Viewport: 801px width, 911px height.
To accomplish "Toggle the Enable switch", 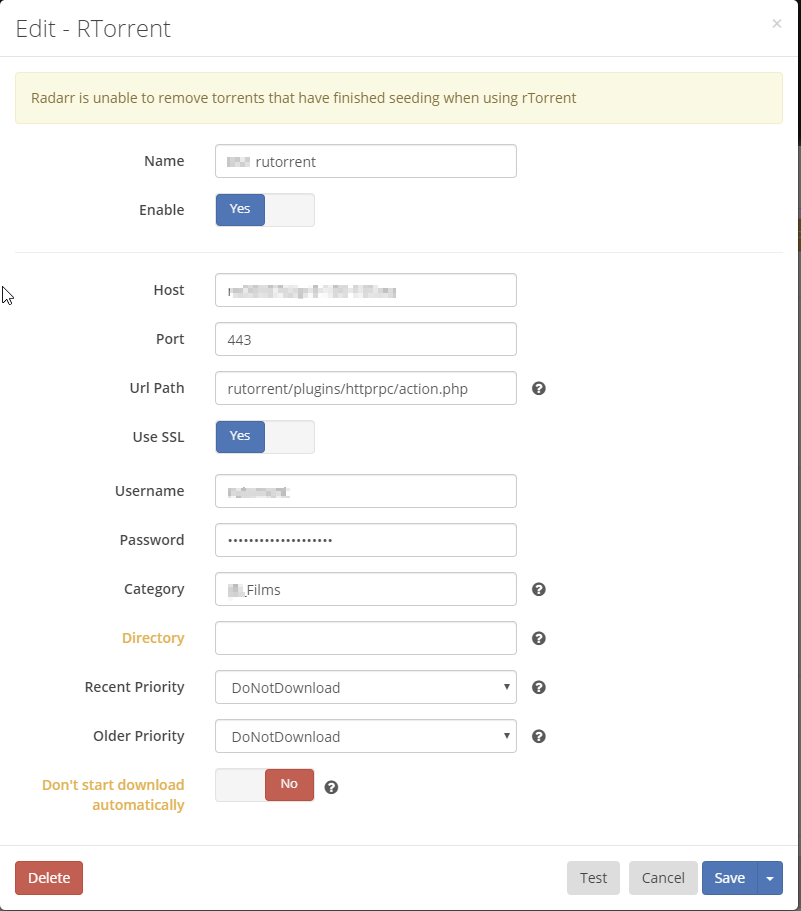I will coord(265,210).
